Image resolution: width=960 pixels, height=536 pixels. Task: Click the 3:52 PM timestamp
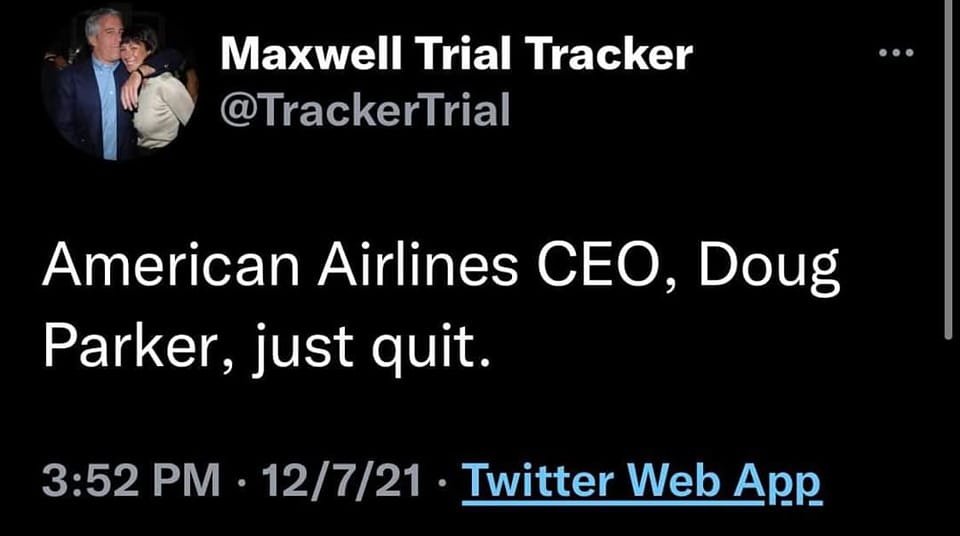point(130,482)
